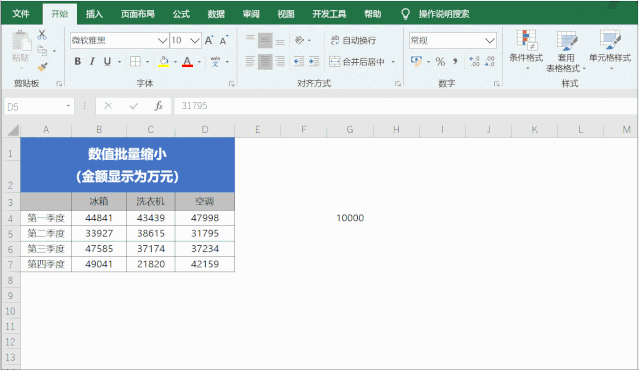Open 条件格式 conditional formatting
The height and width of the screenshot is (370, 639).
click(527, 50)
